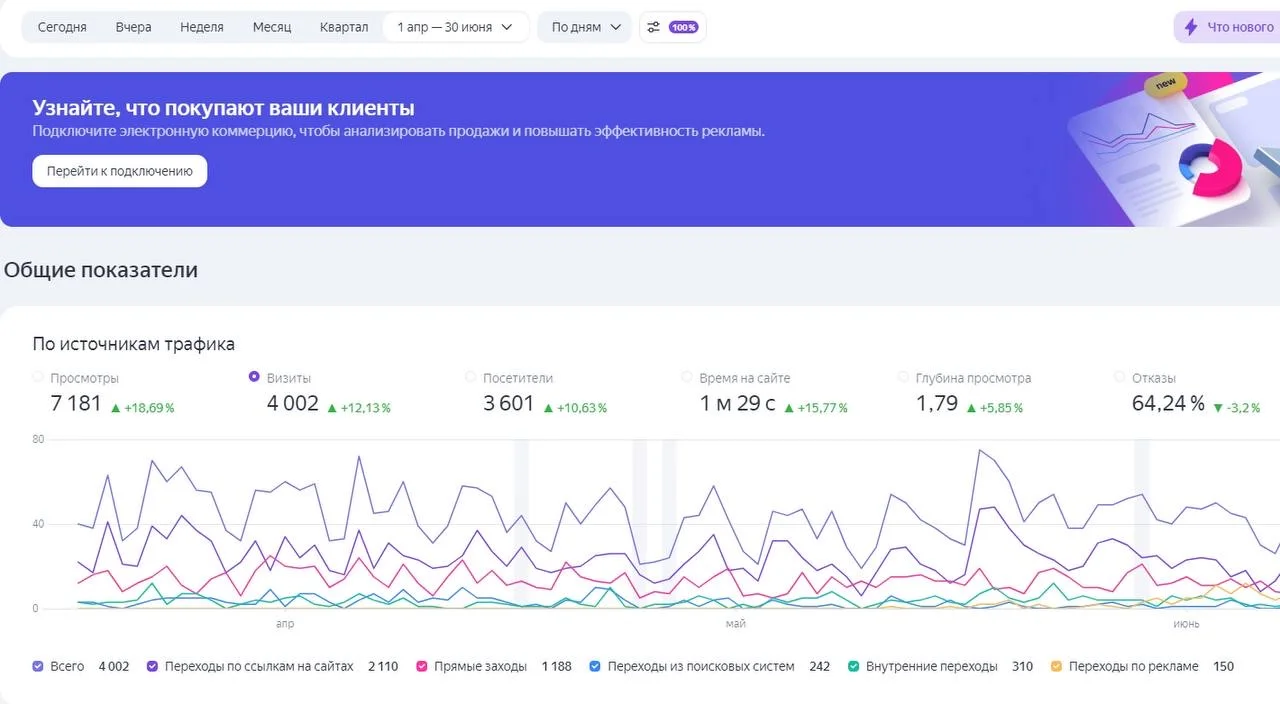
Task: Click the +10,63 % change indicator
Action: coord(575,408)
